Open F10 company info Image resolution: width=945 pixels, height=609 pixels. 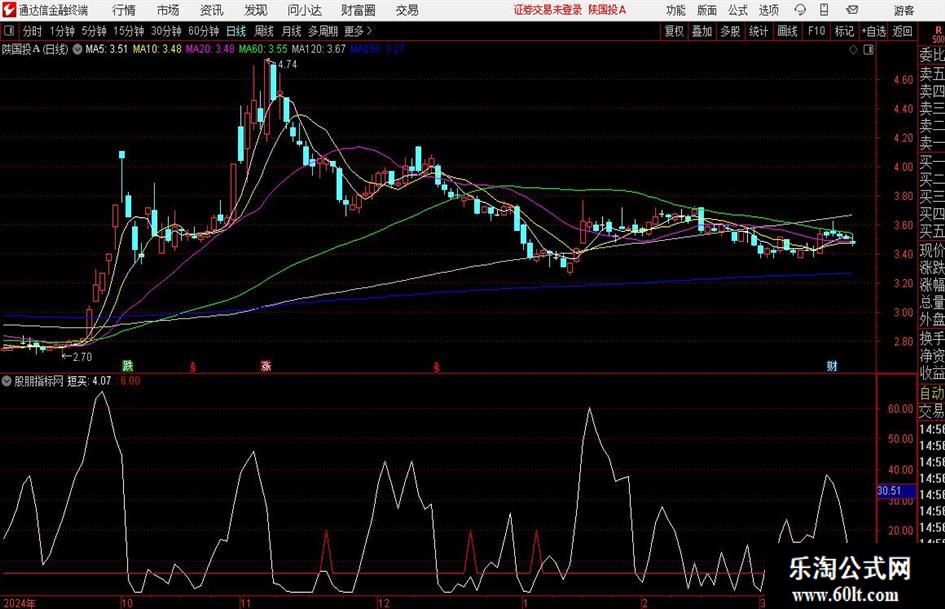[x=817, y=31]
